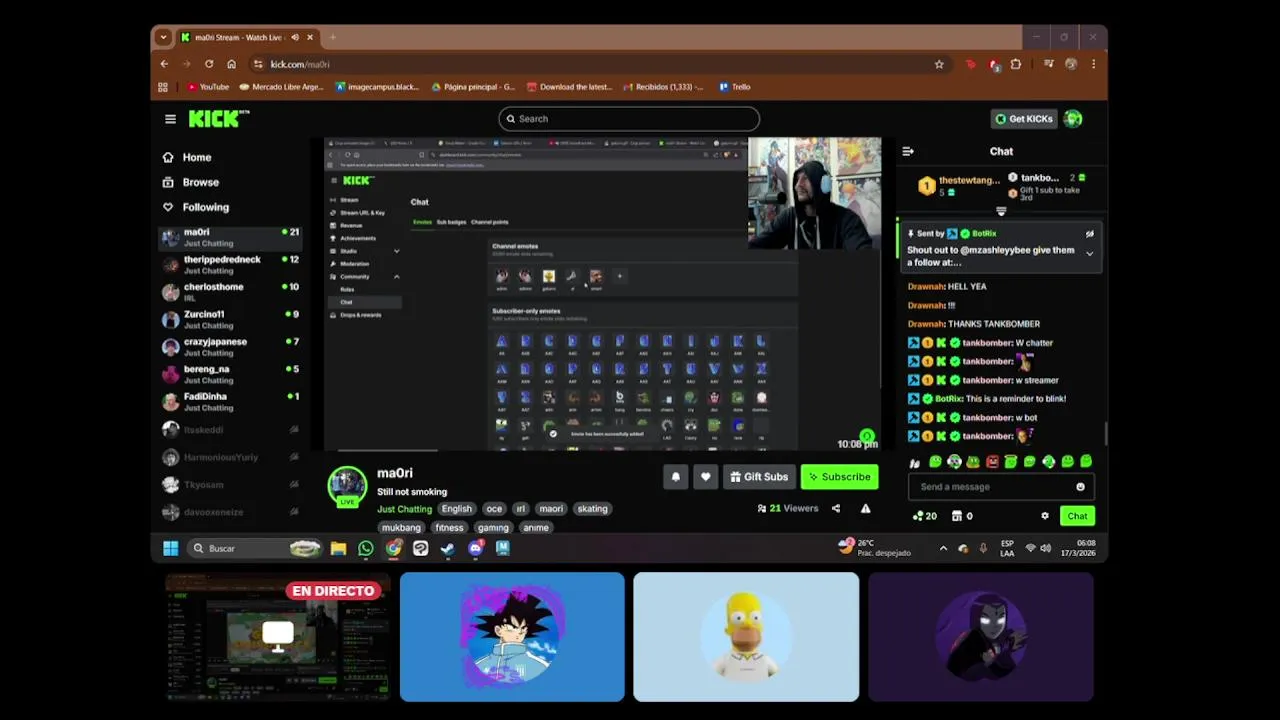This screenshot has width=1280, height=720.
Task: Open Chrome three-dot menu
Action: point(1093,64)
